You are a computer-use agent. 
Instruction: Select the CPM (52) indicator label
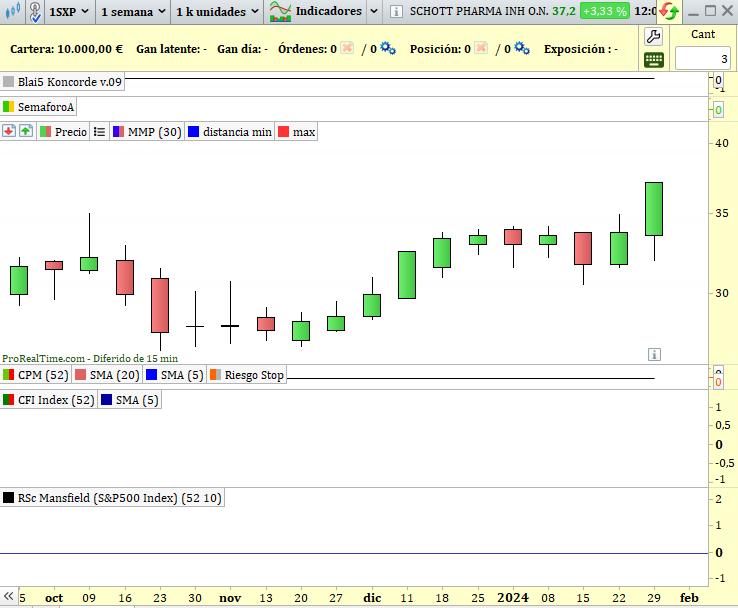coord(36,375)
